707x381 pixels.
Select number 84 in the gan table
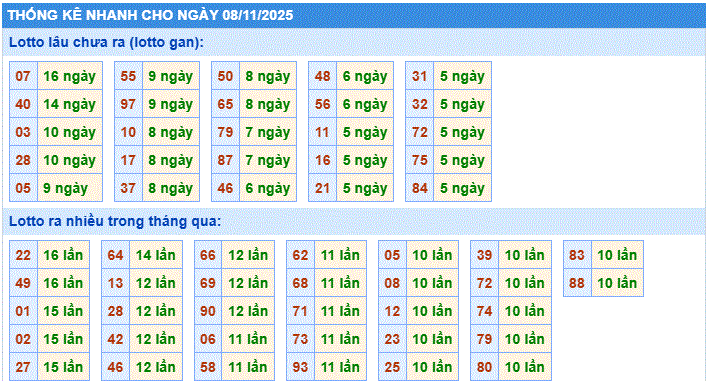tap(419, 188)
